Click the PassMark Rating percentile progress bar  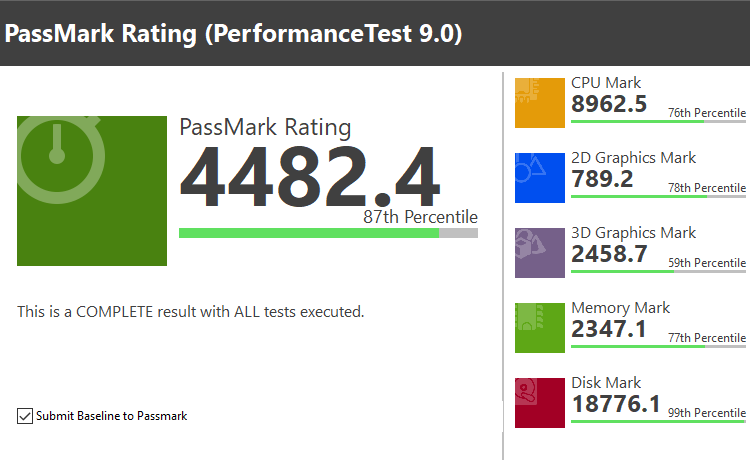point(328,233)
